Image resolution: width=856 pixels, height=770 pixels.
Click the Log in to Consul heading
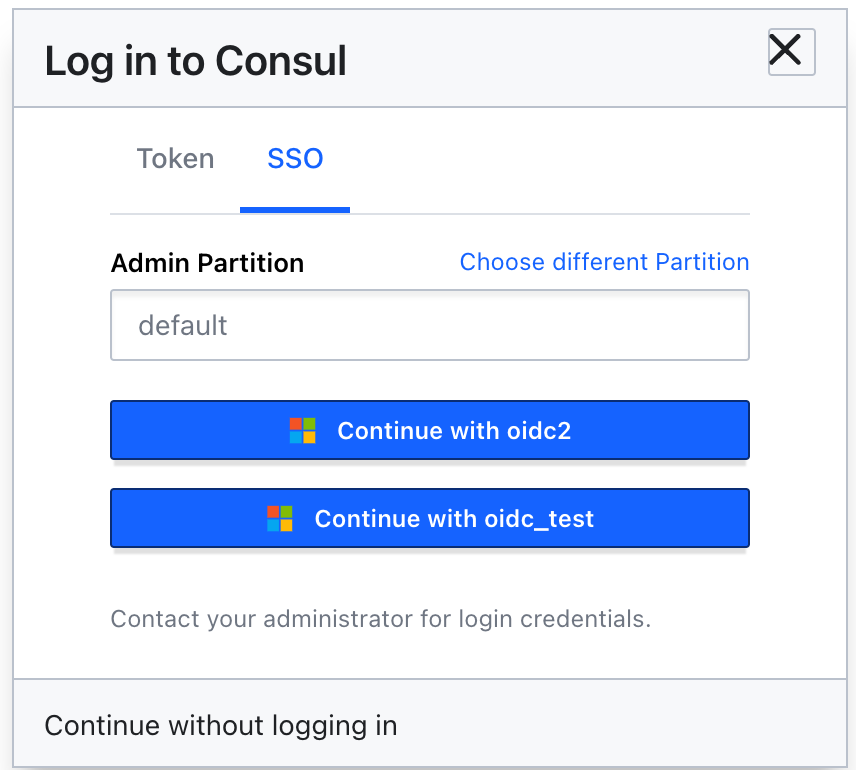click(195, 61)
